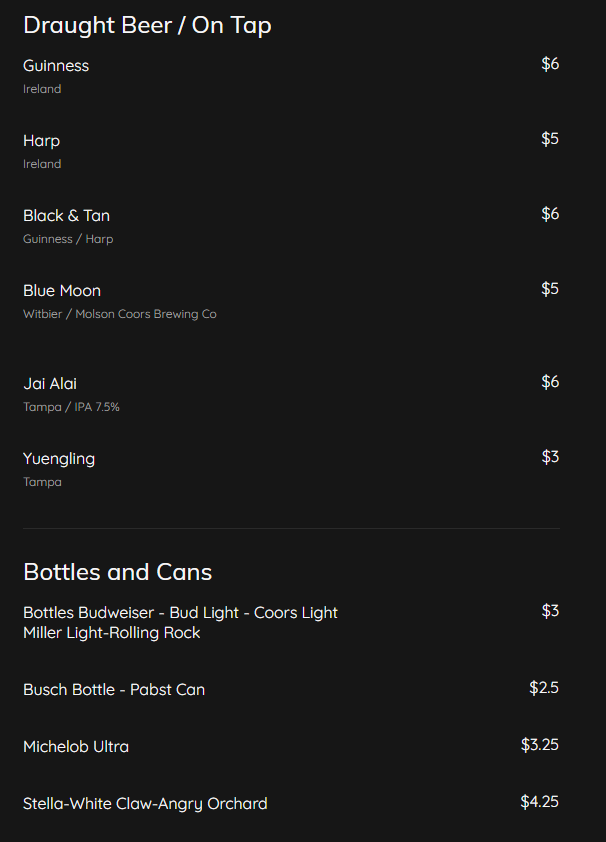606x842 pixels.
Task: Select the Michelob Ultra item
Action: pyautogui.click(x=76, y=747)
